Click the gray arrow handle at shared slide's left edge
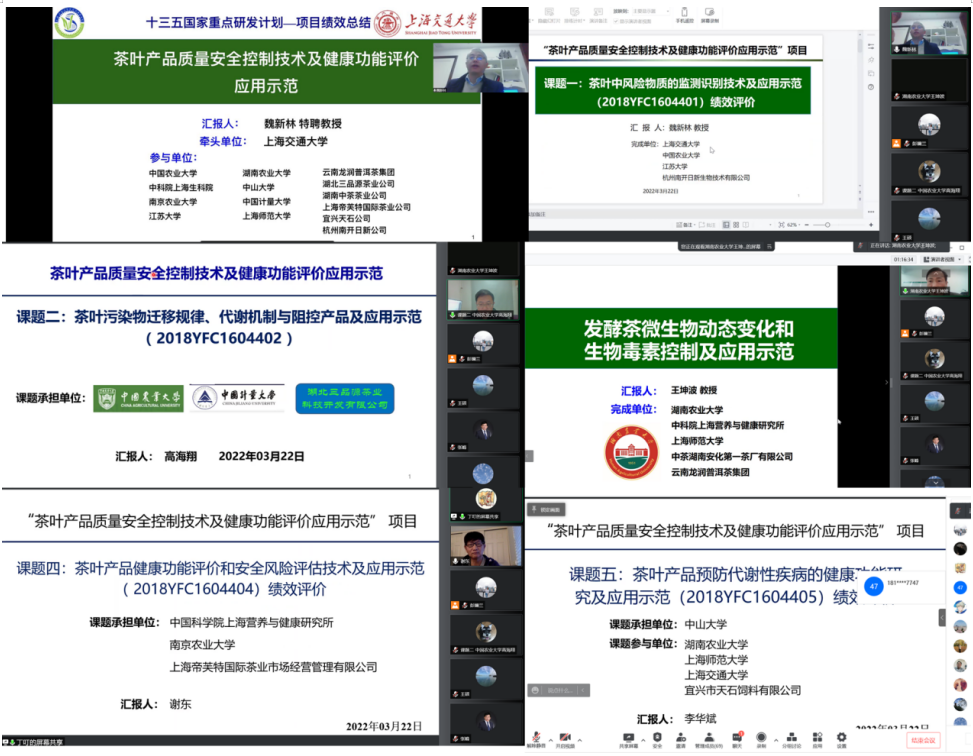The height and width of the screenshot is (756, 973). point(529,456)
